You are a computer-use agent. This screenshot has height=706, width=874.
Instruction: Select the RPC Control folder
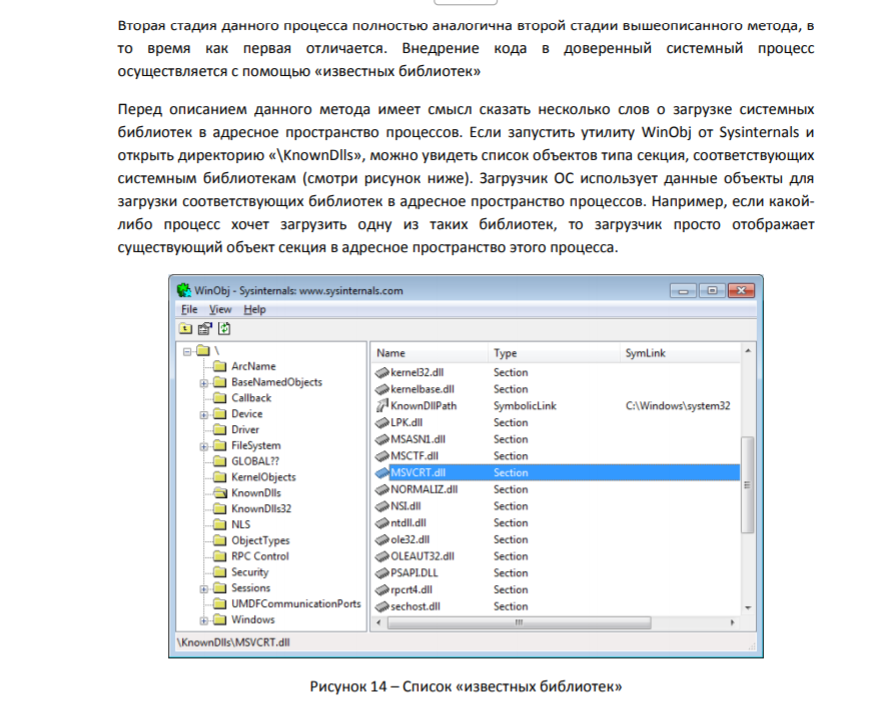[260, 556]
